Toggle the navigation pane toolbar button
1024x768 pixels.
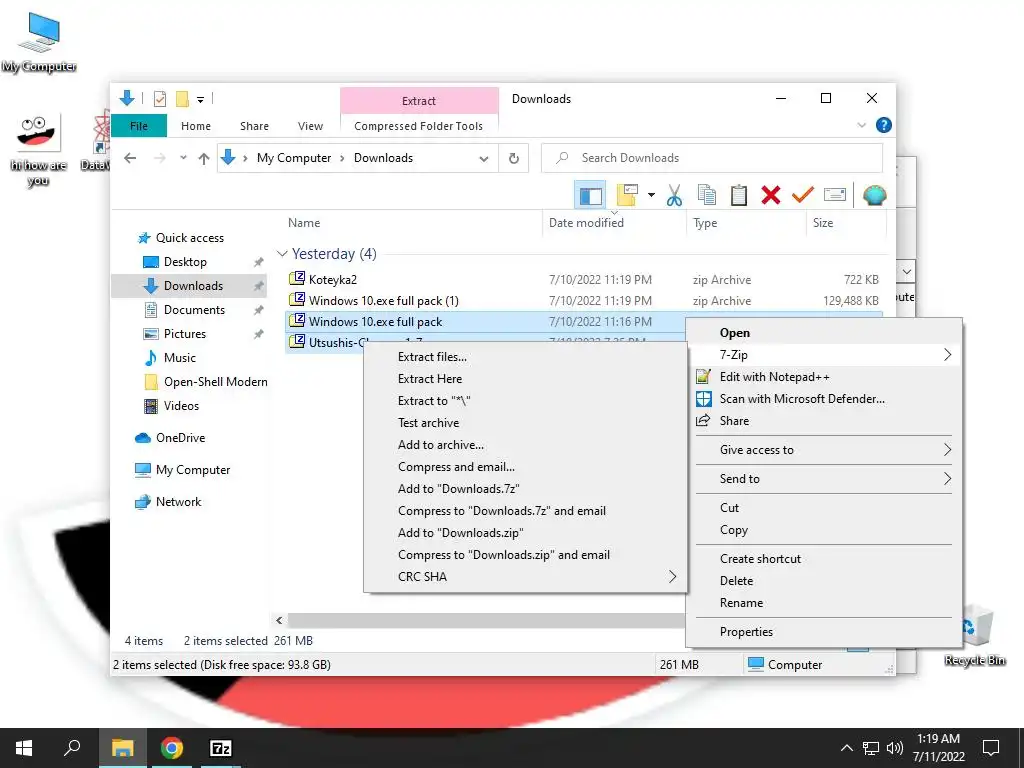point(590,195)
